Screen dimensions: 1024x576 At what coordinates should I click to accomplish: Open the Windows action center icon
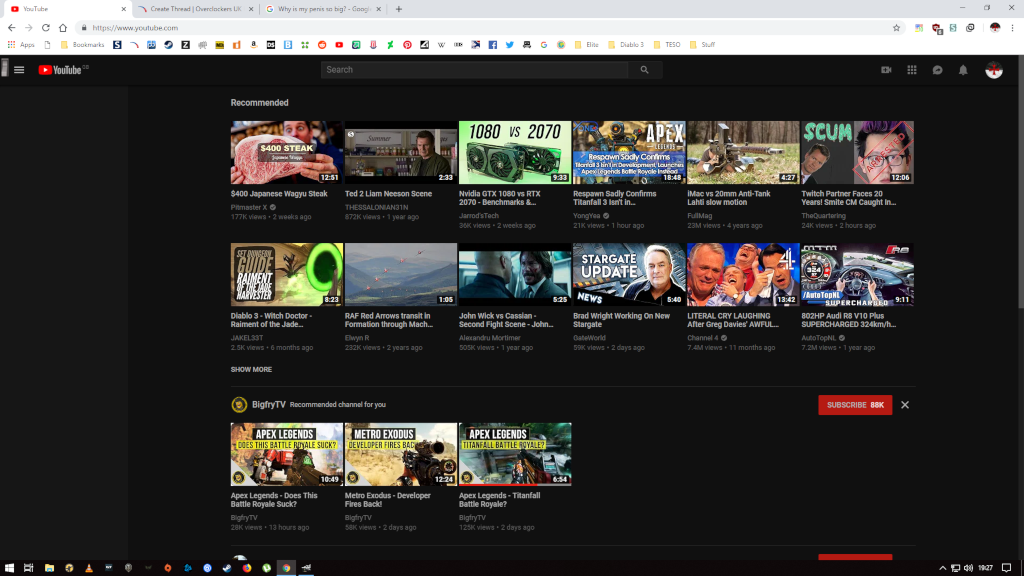click(x=1006, y=568)
